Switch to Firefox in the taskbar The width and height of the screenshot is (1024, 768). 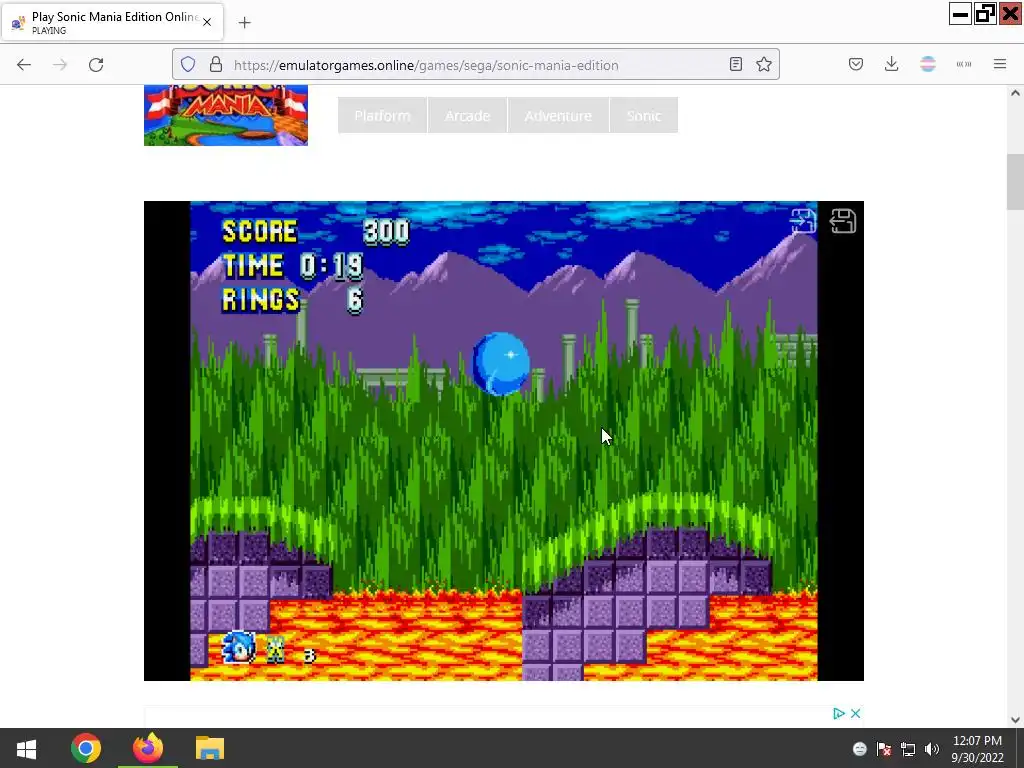coord(148,748)
